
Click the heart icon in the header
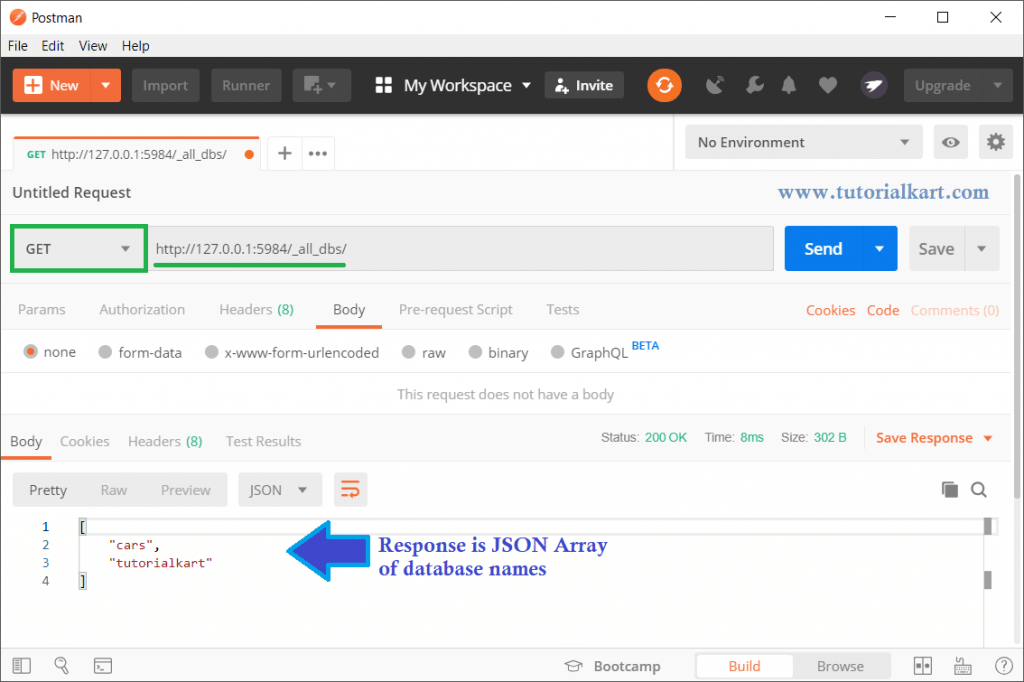click(827, 85)
